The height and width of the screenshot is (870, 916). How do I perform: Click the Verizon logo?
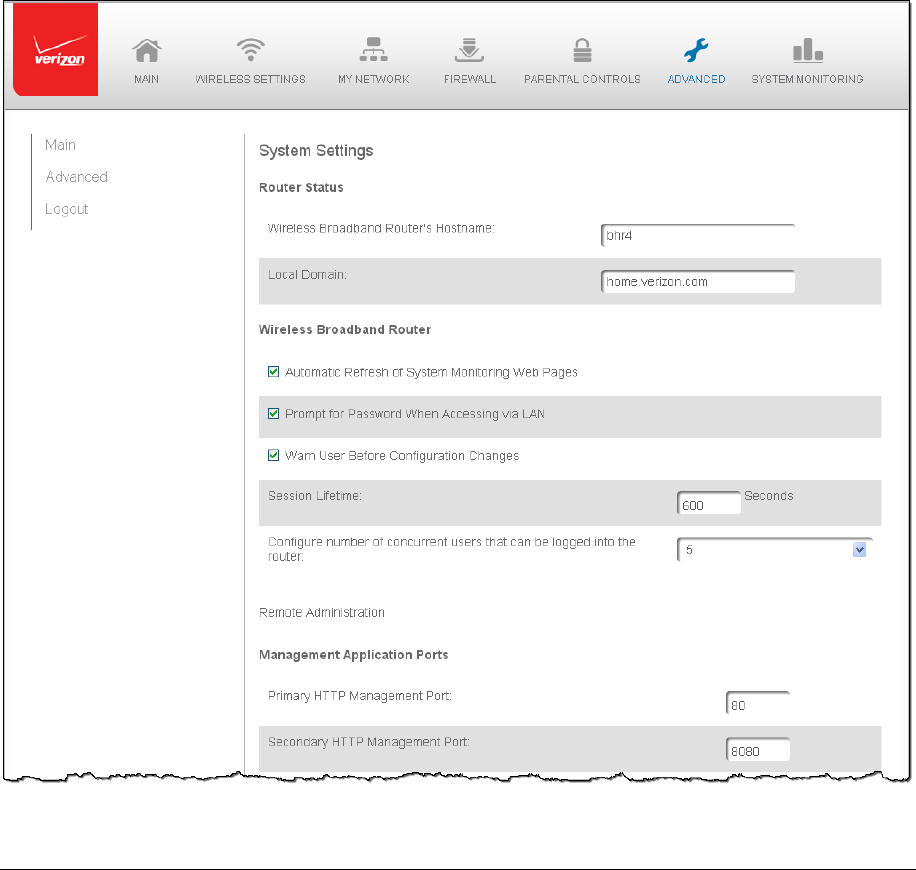click(55, 50)
